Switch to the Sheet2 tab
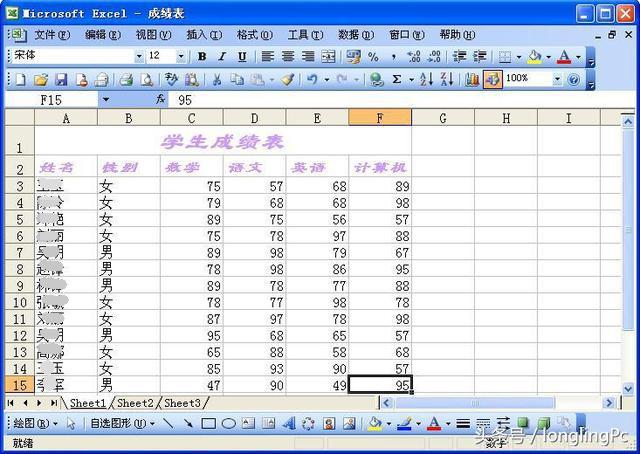Image resolution: width=640 pixels, height=454 pixels. coord(135,403)
